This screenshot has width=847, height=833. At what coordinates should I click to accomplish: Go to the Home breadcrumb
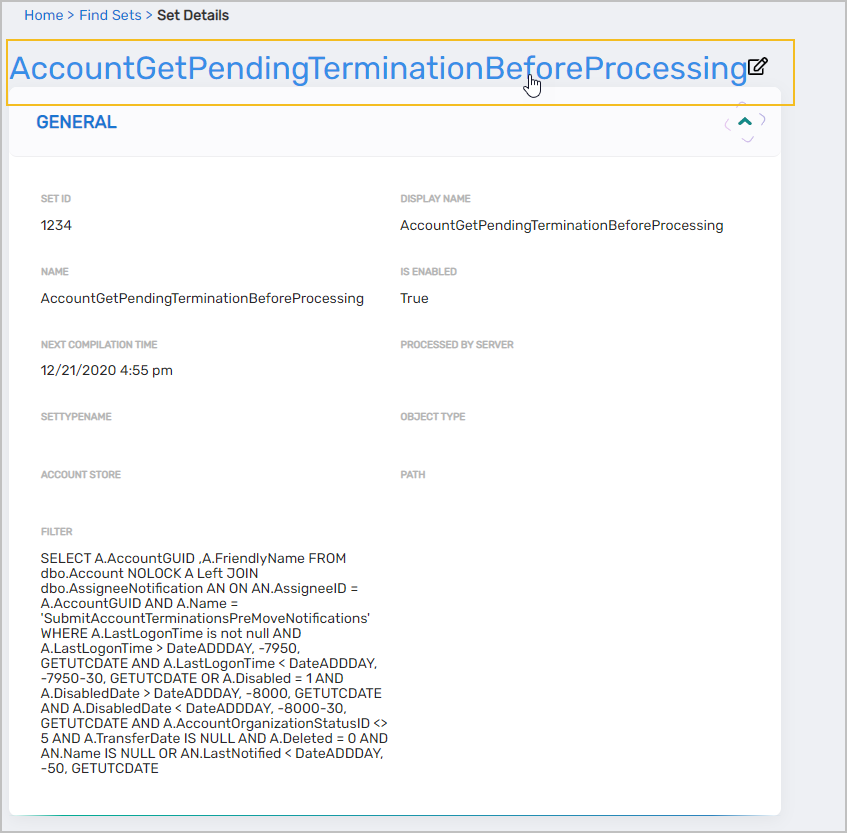click(x=43, y=15)
